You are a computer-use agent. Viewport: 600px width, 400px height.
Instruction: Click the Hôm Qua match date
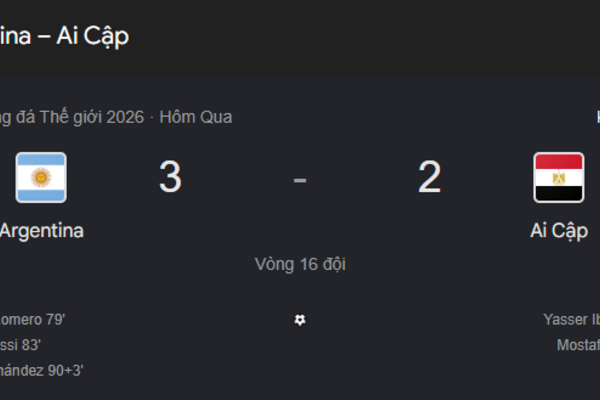(x=196, y=117)
